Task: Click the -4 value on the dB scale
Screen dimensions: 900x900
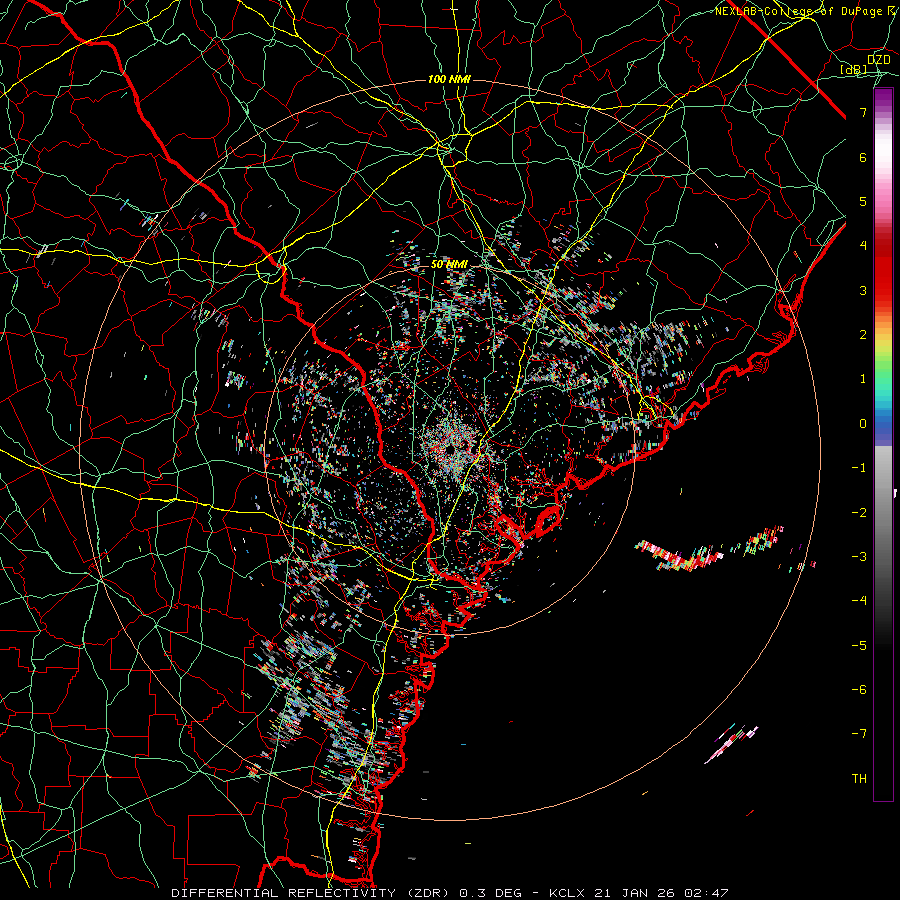Action: pos(859,601)
